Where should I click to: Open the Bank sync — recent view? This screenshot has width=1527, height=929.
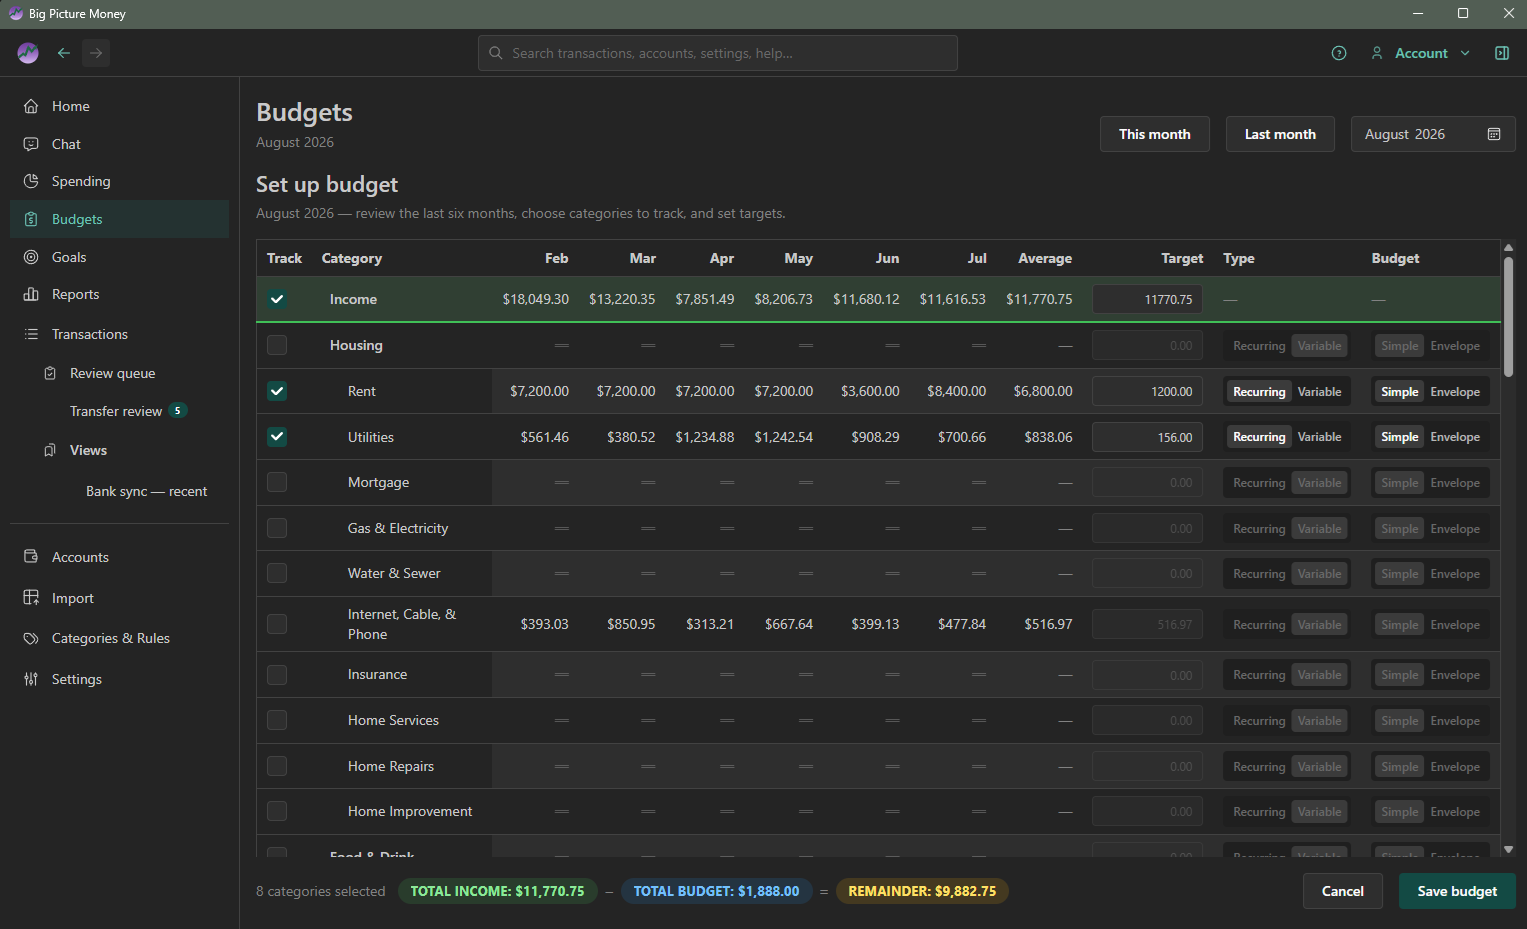146,491
